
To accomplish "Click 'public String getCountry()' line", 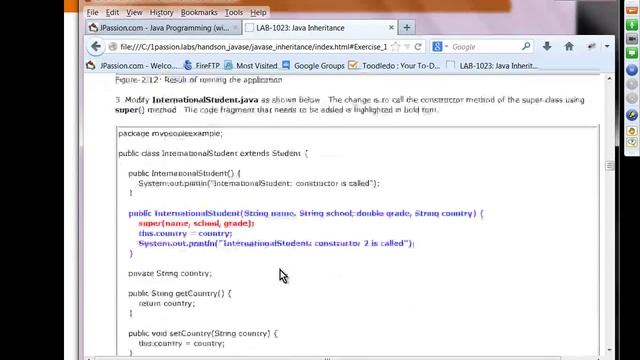I will 180,293.
